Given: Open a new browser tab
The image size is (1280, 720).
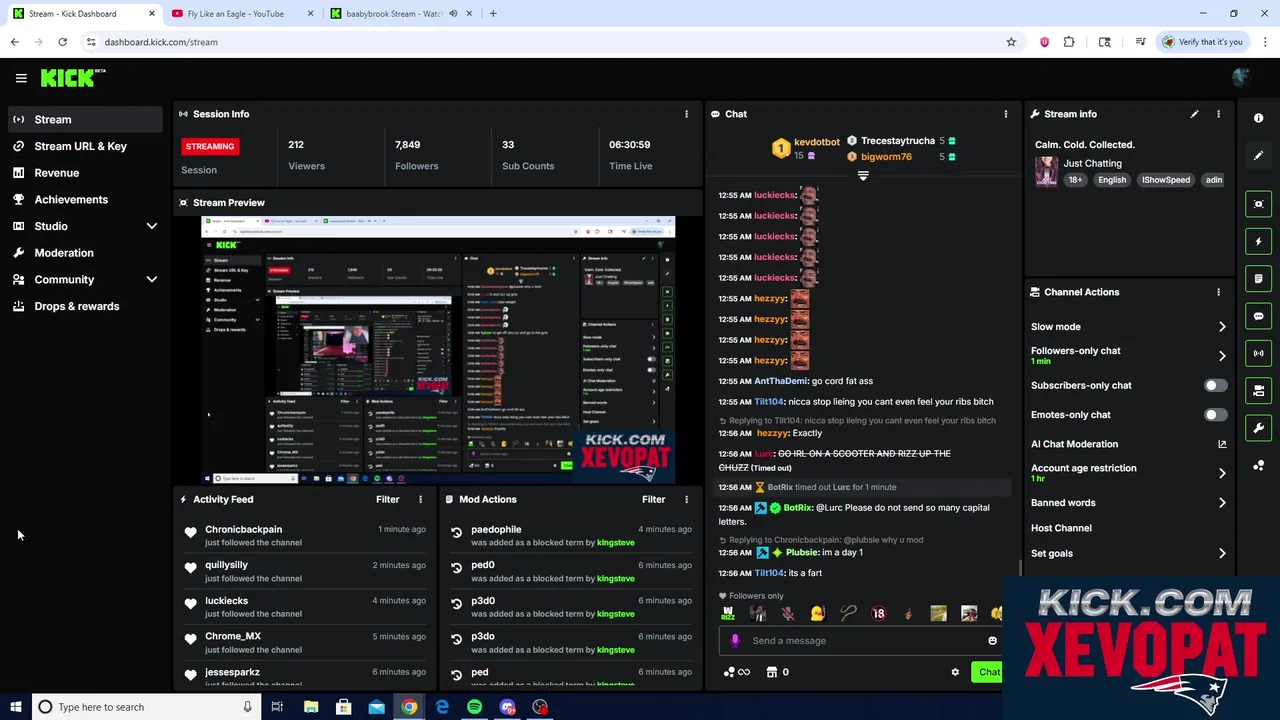Looking at the screenshot, I should (493, 14).
